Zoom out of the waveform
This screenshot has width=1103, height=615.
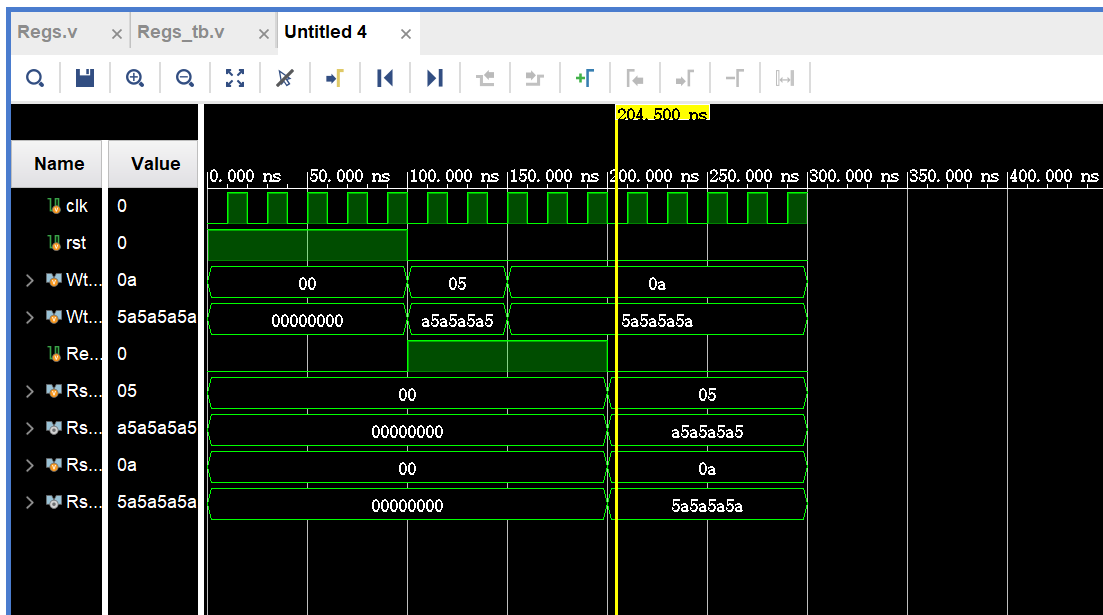pyautogui.click(x=185, y=78)
